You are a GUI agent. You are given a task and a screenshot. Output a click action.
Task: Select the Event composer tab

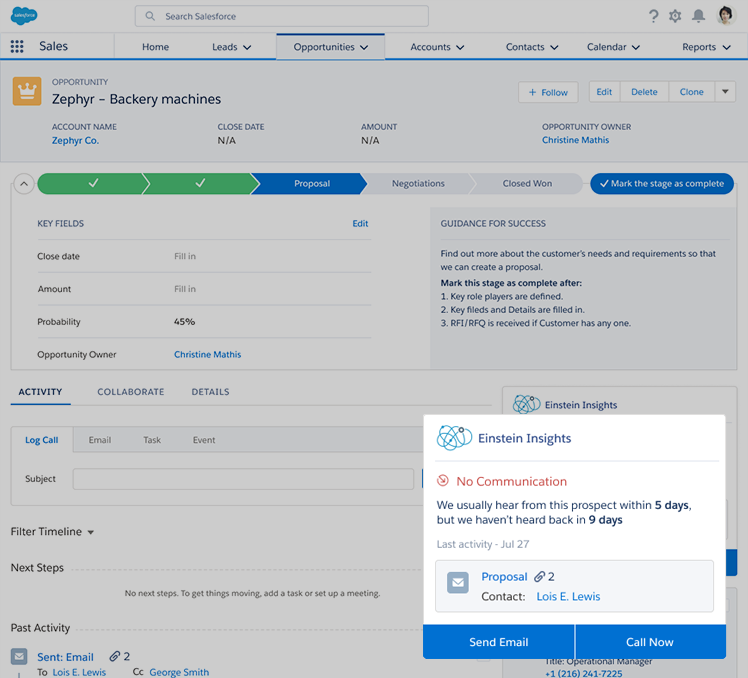(x=204, y=440)
